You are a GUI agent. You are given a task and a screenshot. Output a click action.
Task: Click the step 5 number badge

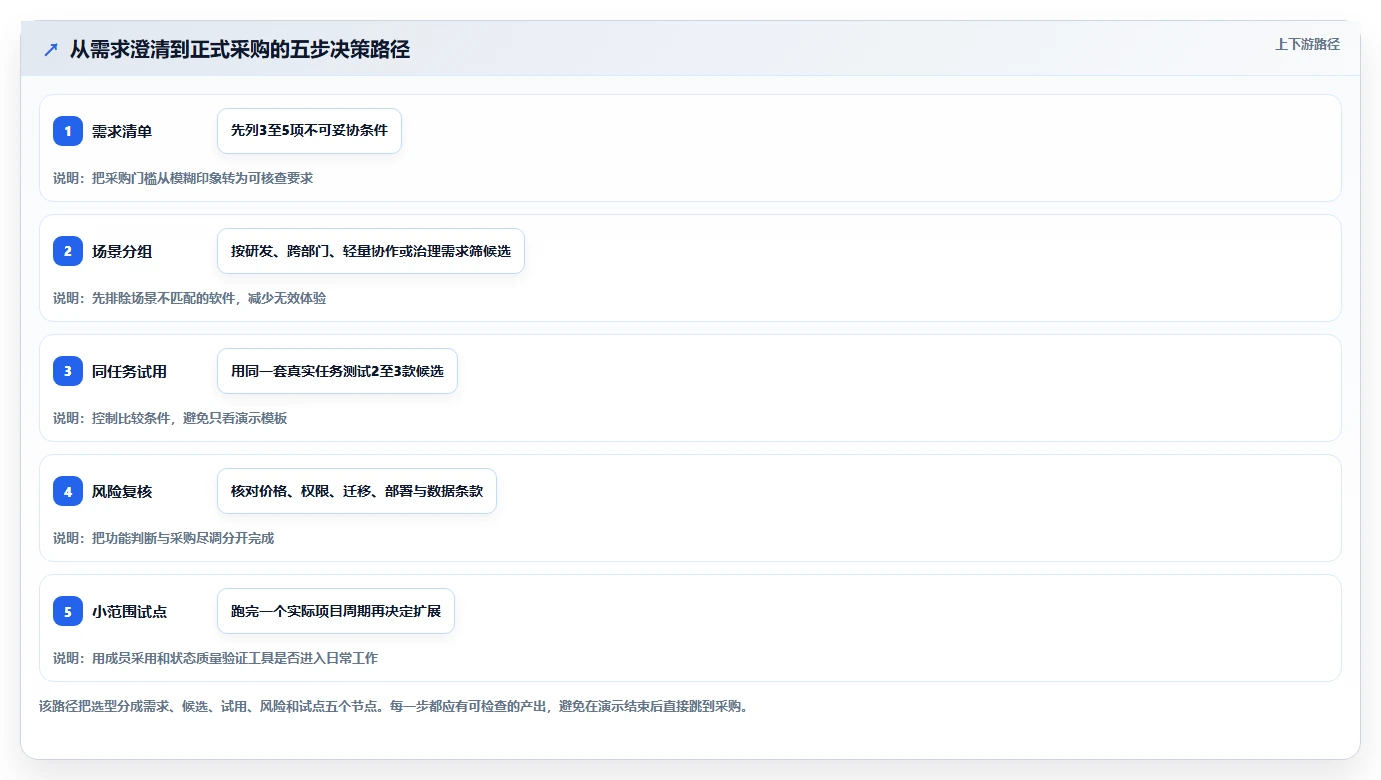[x=68, y=611]
